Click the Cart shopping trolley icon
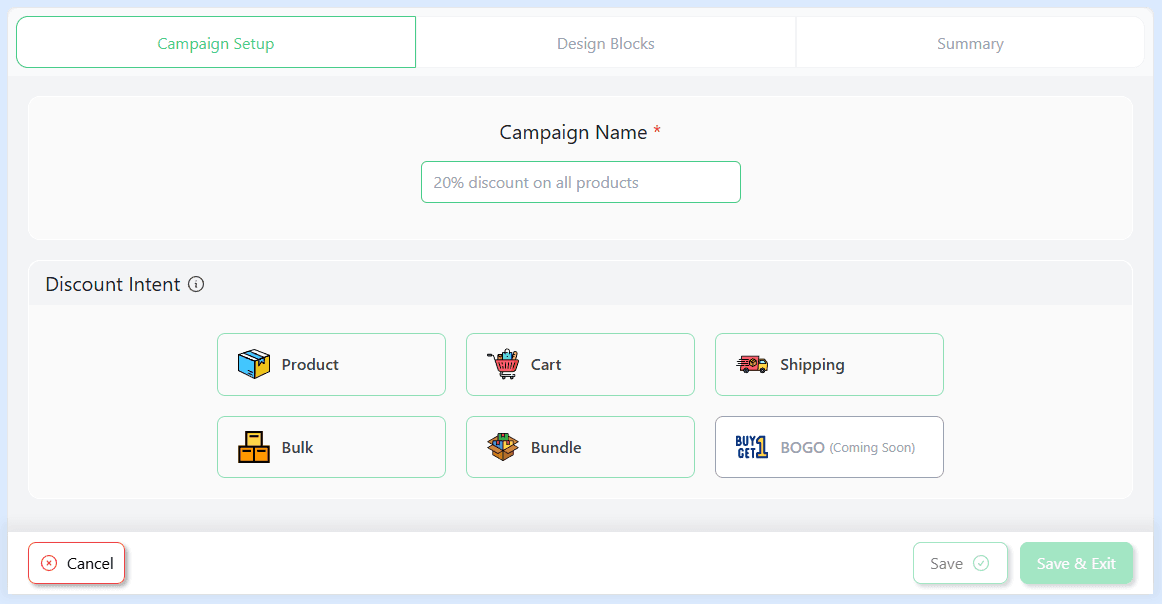This screenshot has width=1162, height=604. click(x=503, y=364)
